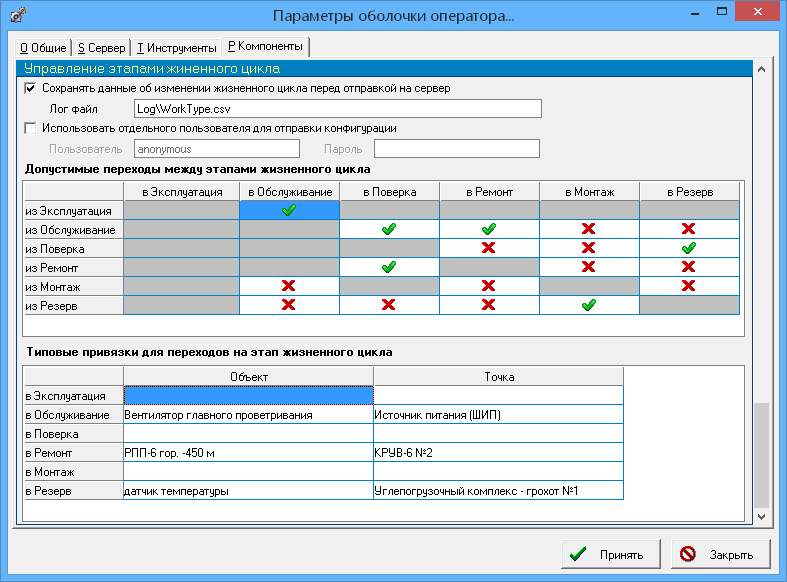Viewport: 787px width, 582px height.
Task: Toggle red cross from Резерв to Обслуживание
Action: (290, 306)
